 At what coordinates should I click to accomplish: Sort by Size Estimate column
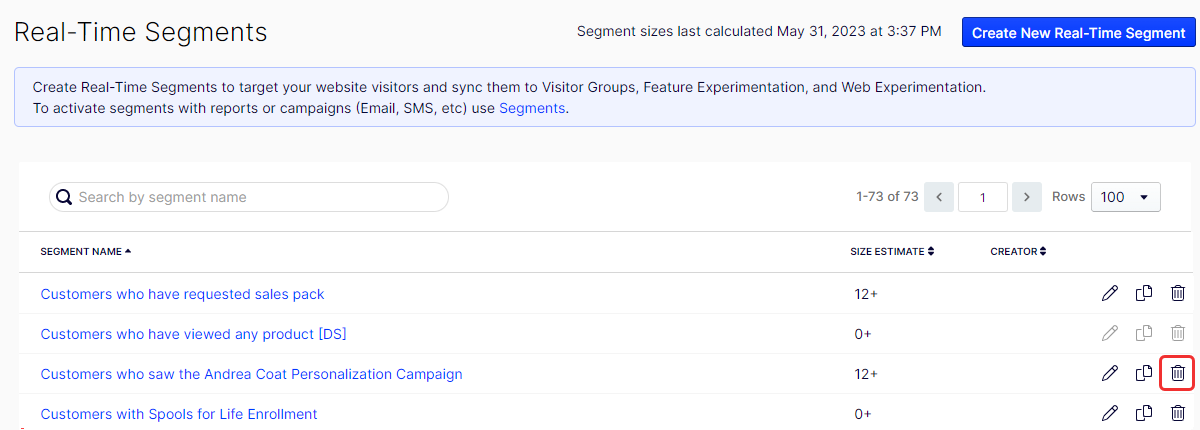click(892, 252)
